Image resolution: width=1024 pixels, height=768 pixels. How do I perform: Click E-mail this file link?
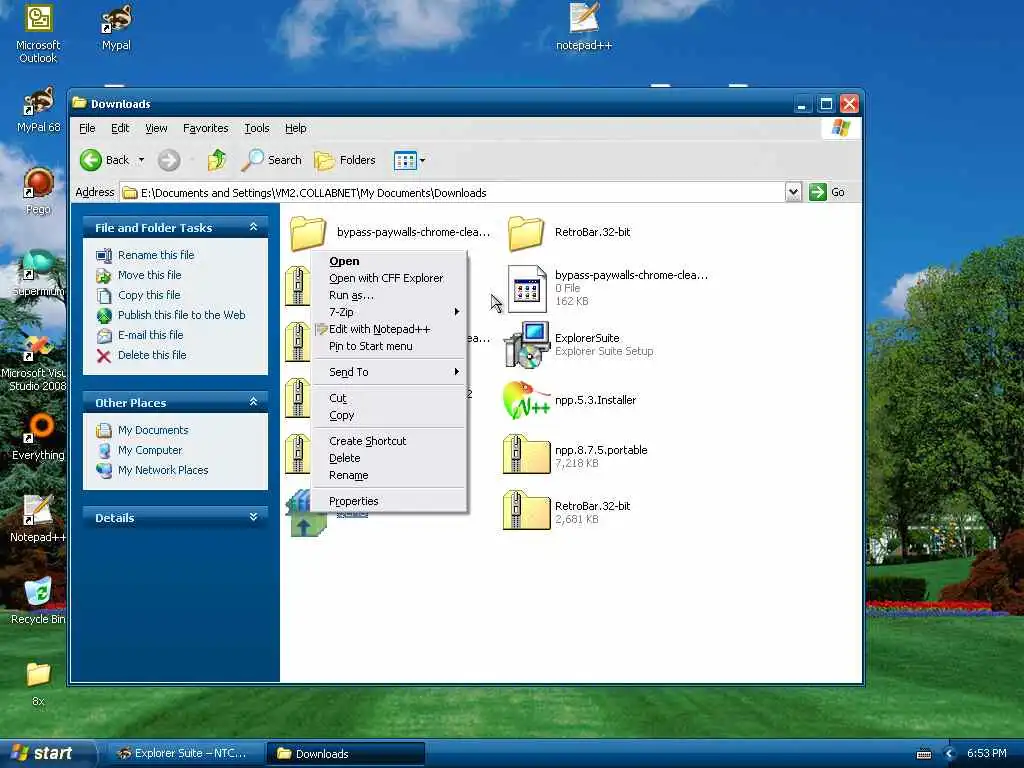(x=150, y=335)
